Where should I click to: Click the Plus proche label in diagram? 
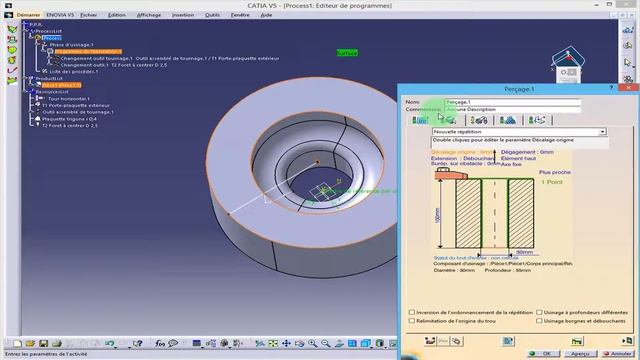pos(555,172)
